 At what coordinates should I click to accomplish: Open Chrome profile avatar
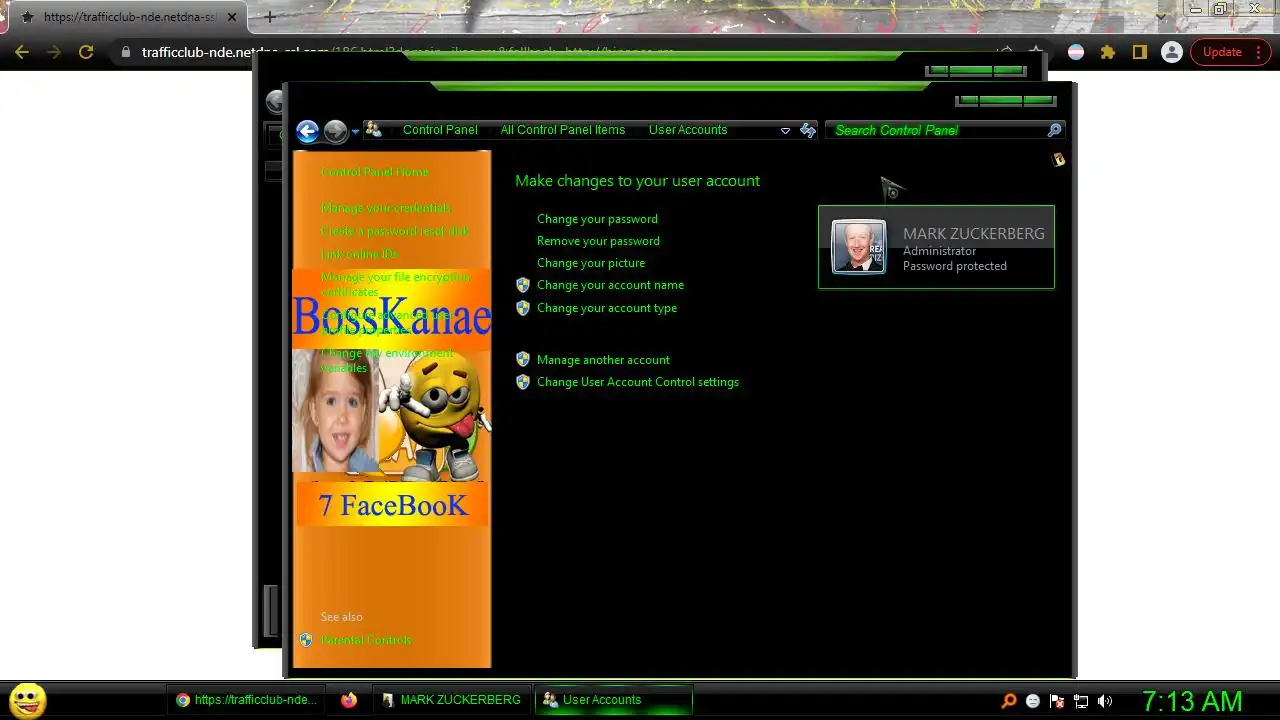(1172, 52)
